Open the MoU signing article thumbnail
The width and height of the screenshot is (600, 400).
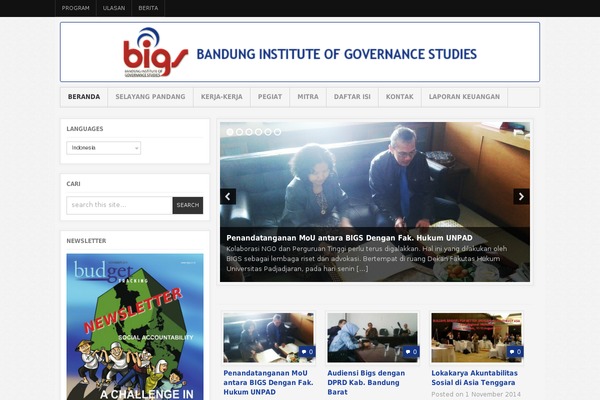pyautogui.click(x=269, y=337)
